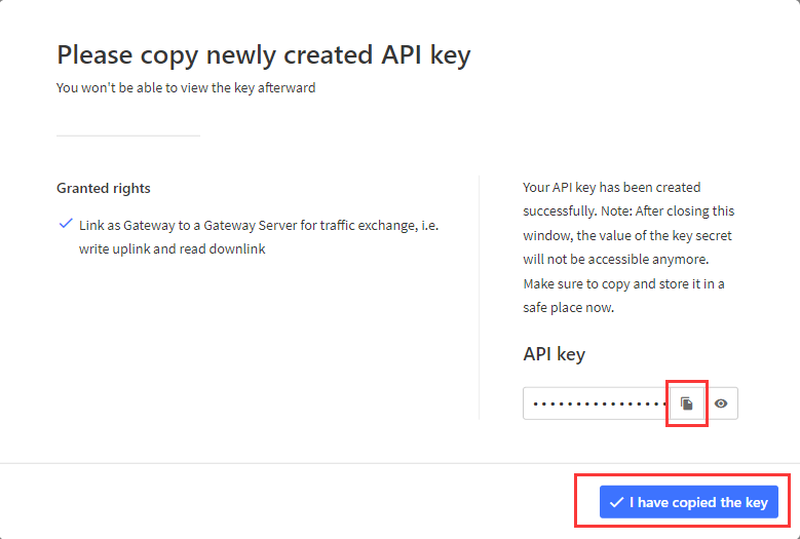Click the "safe place now." text
The width and height of the screenshot is (800, 539).
(x=568, y=308)
